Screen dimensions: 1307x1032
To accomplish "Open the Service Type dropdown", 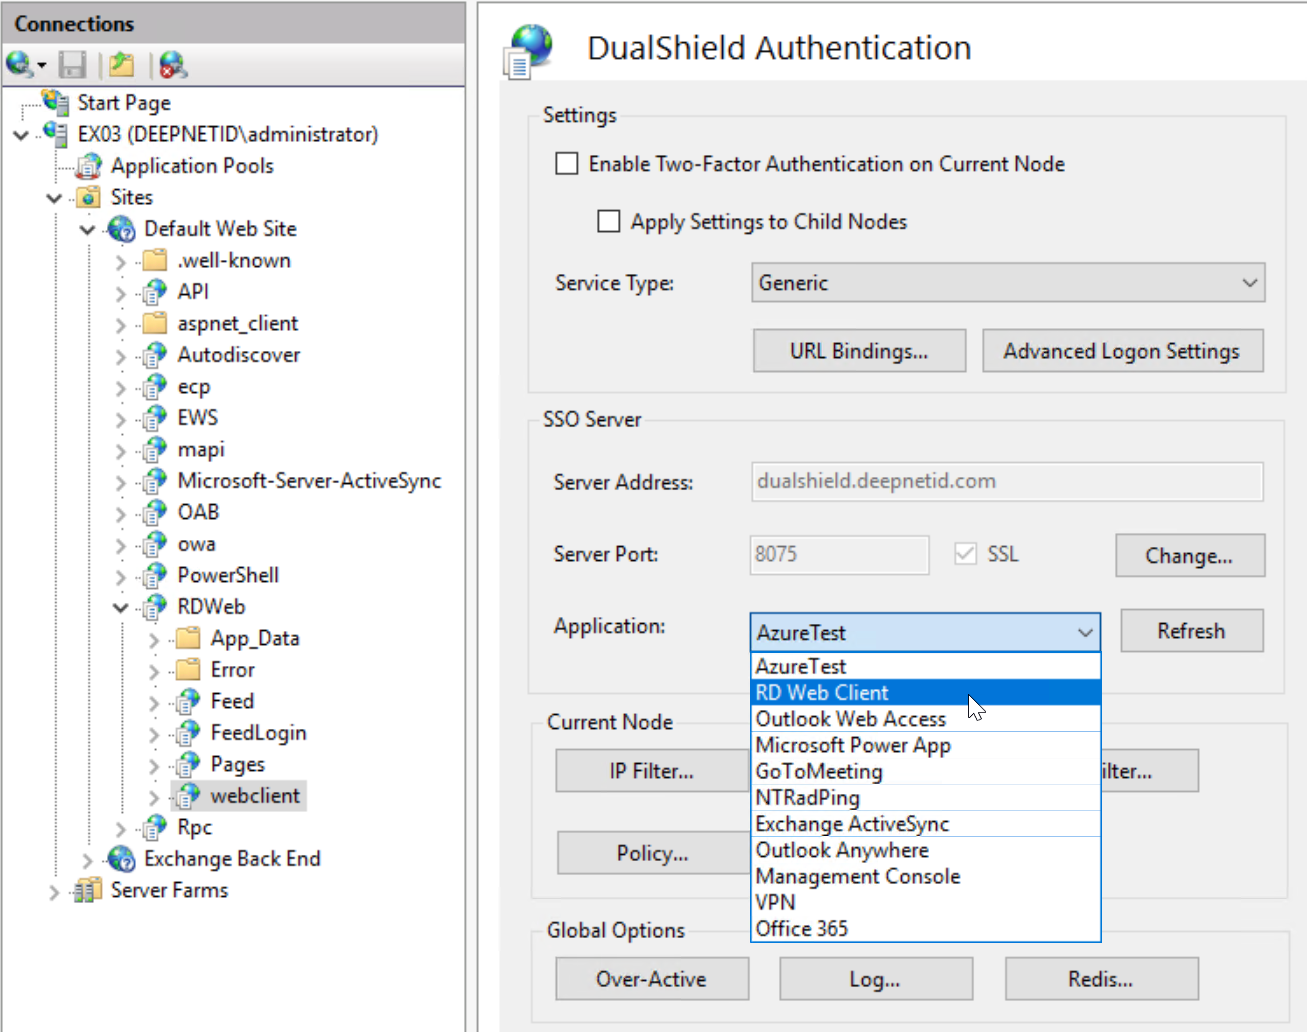I will pos(1007,283).
